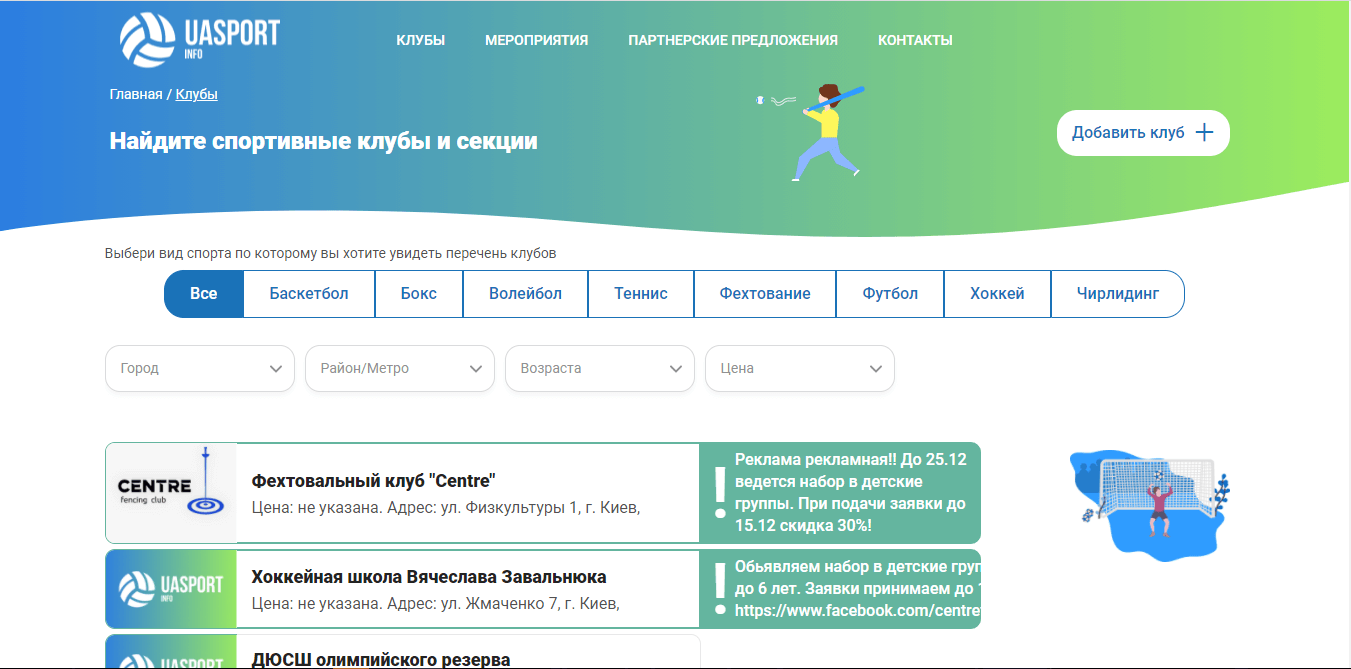Image resolution: width=1351 pixels, height=669 pixels.
Task: Filter clubs by Фехтование
Action: tap(765, 294)
